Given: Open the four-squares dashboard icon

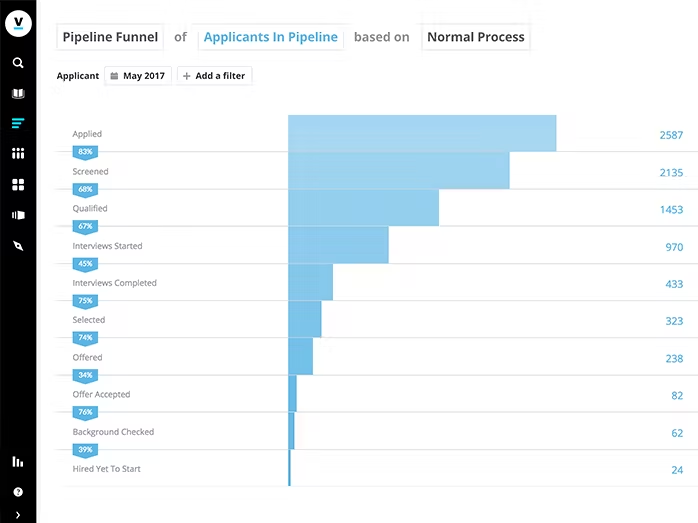Looking at the screenshot, I should point(18,184).
